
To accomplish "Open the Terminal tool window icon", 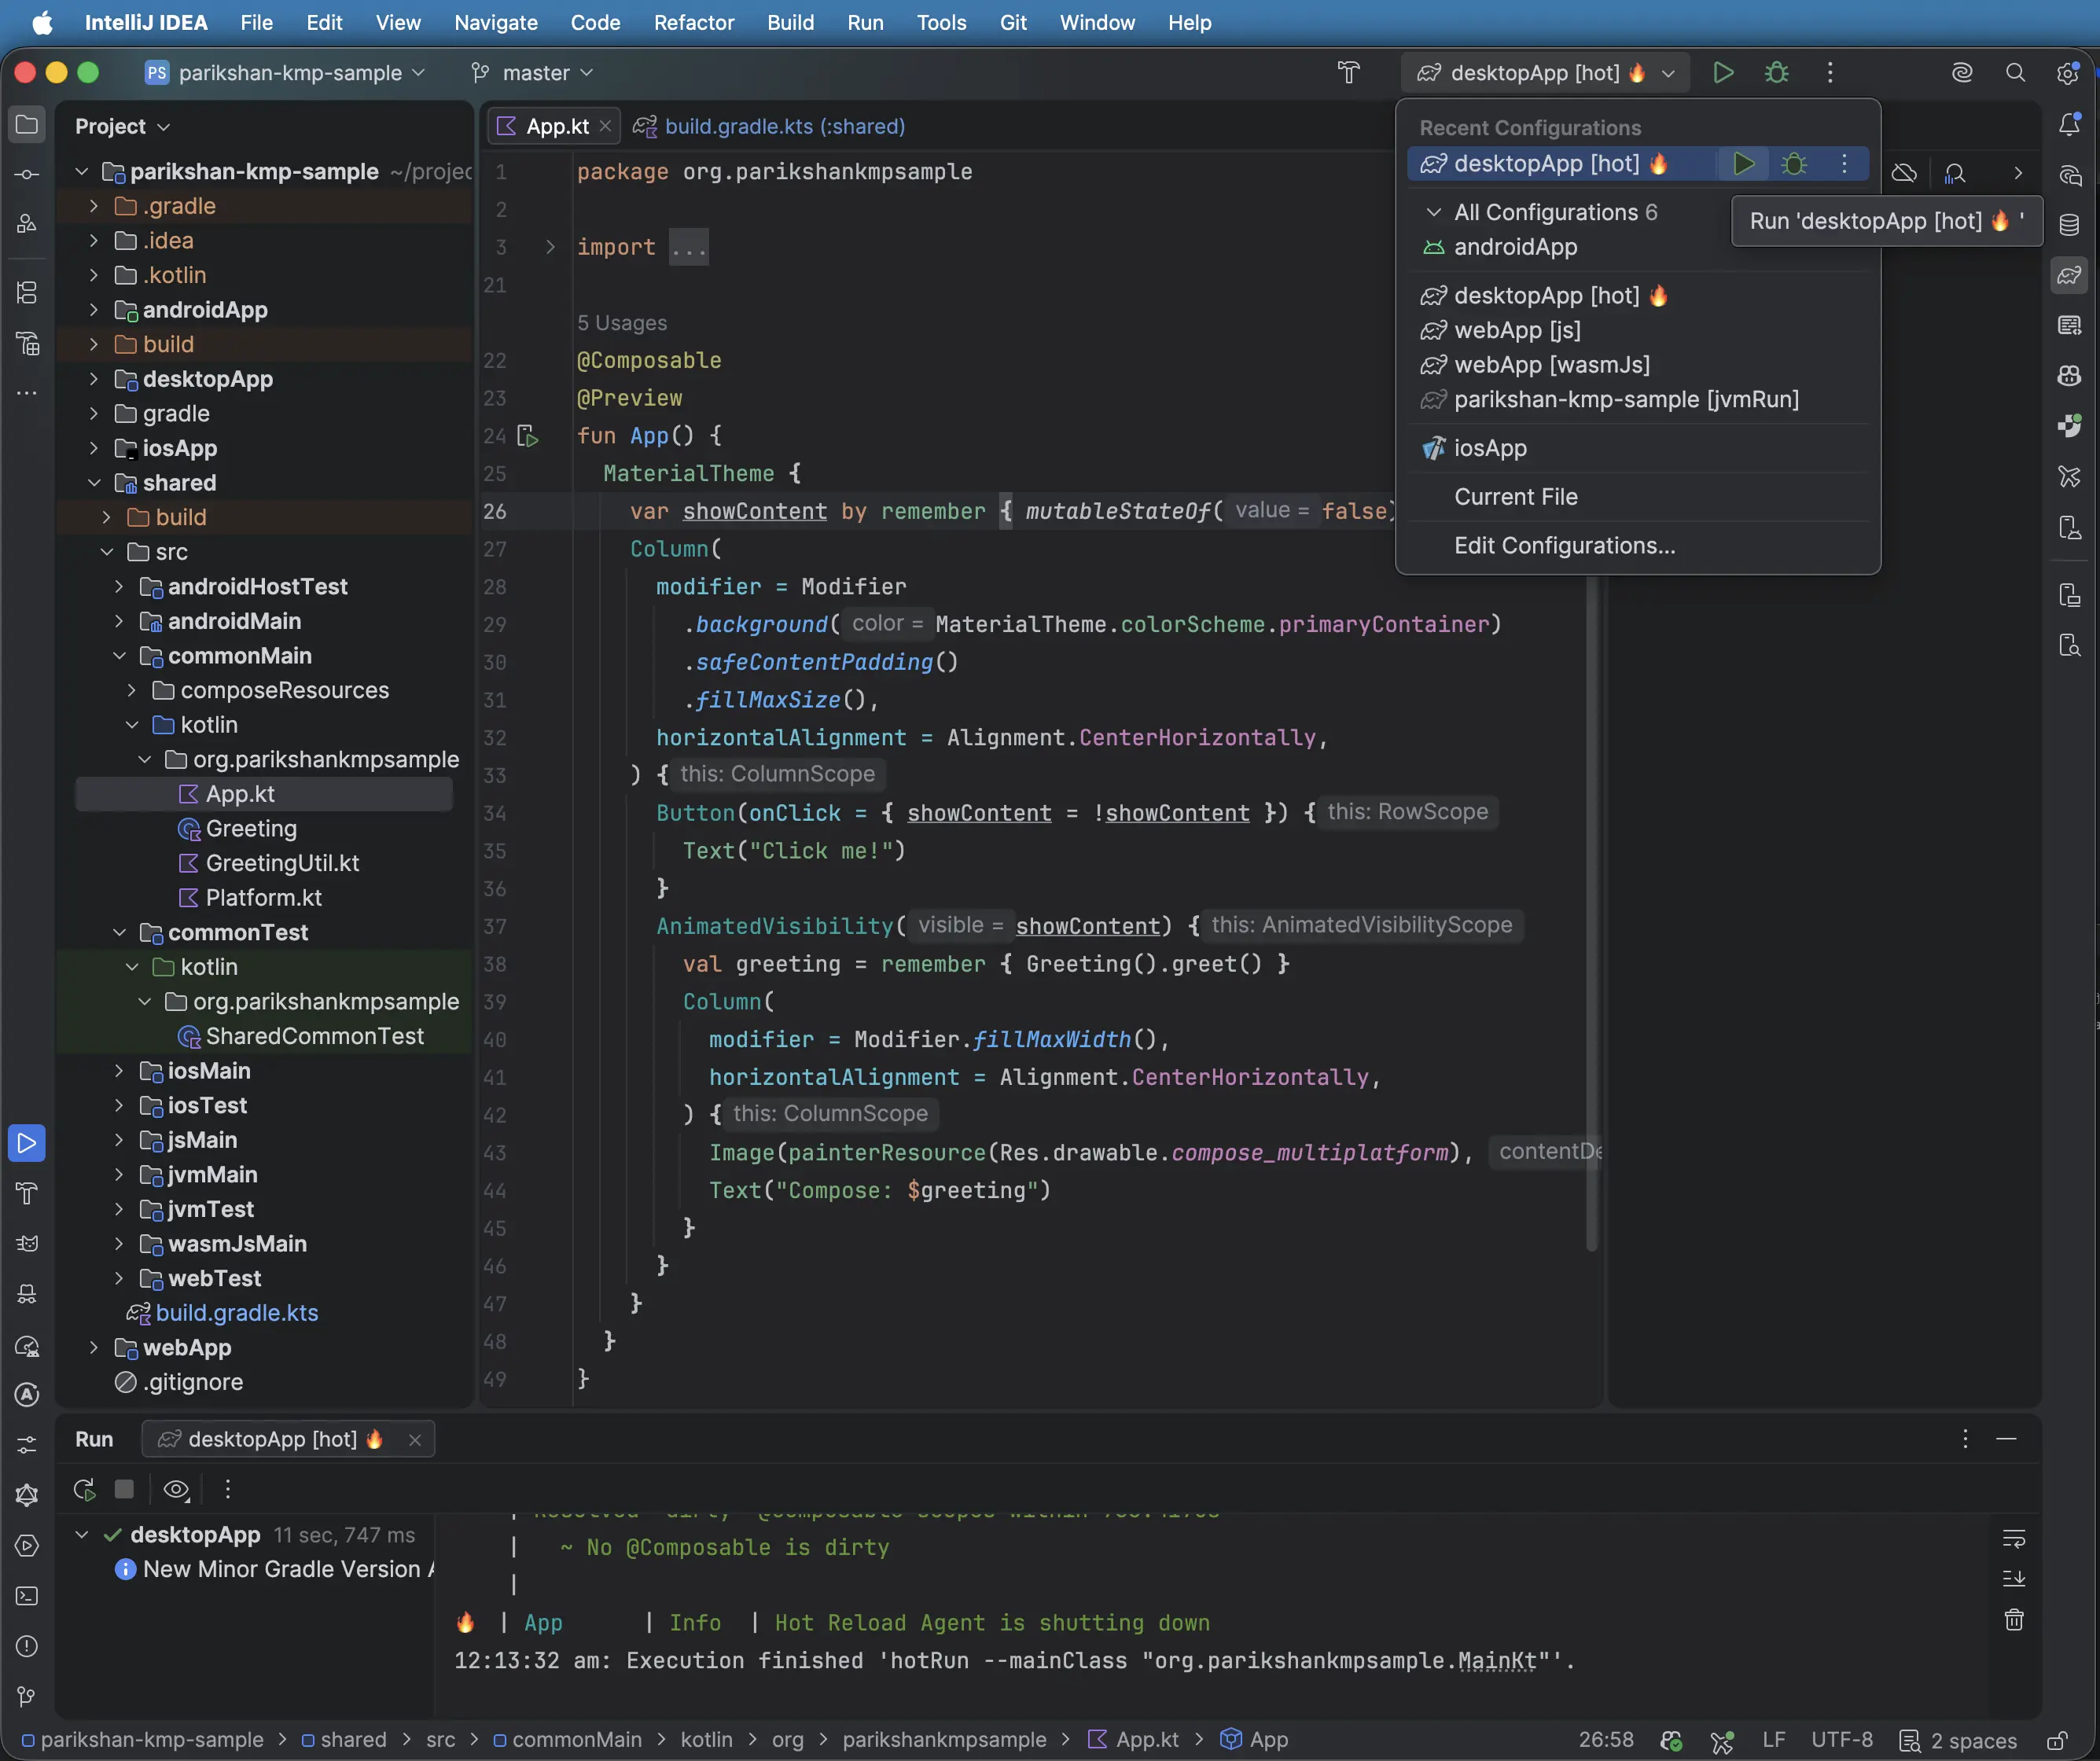I will [27, 1596].
